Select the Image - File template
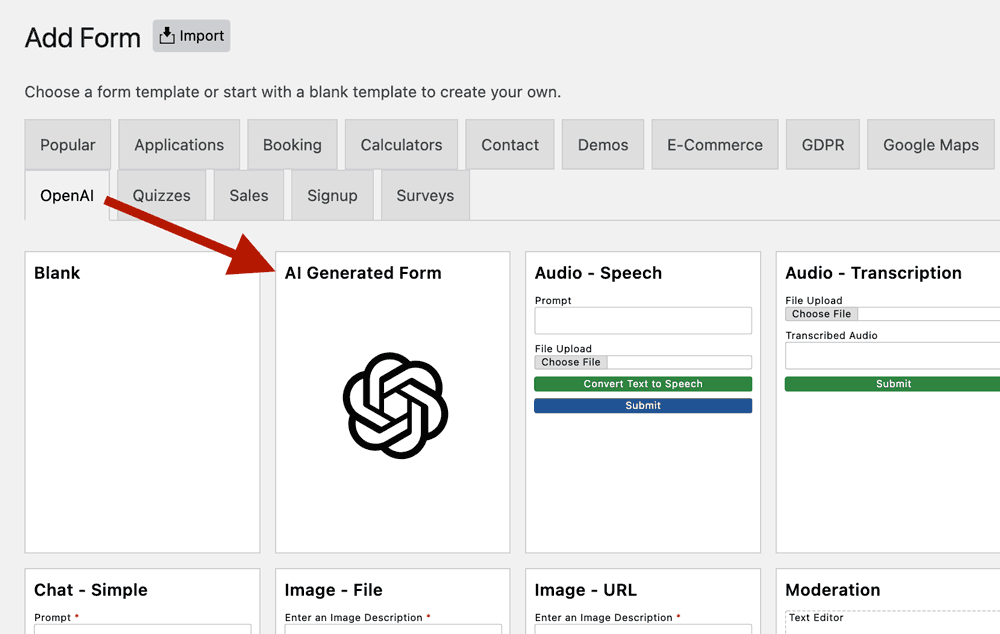 [x=392, y=601]
